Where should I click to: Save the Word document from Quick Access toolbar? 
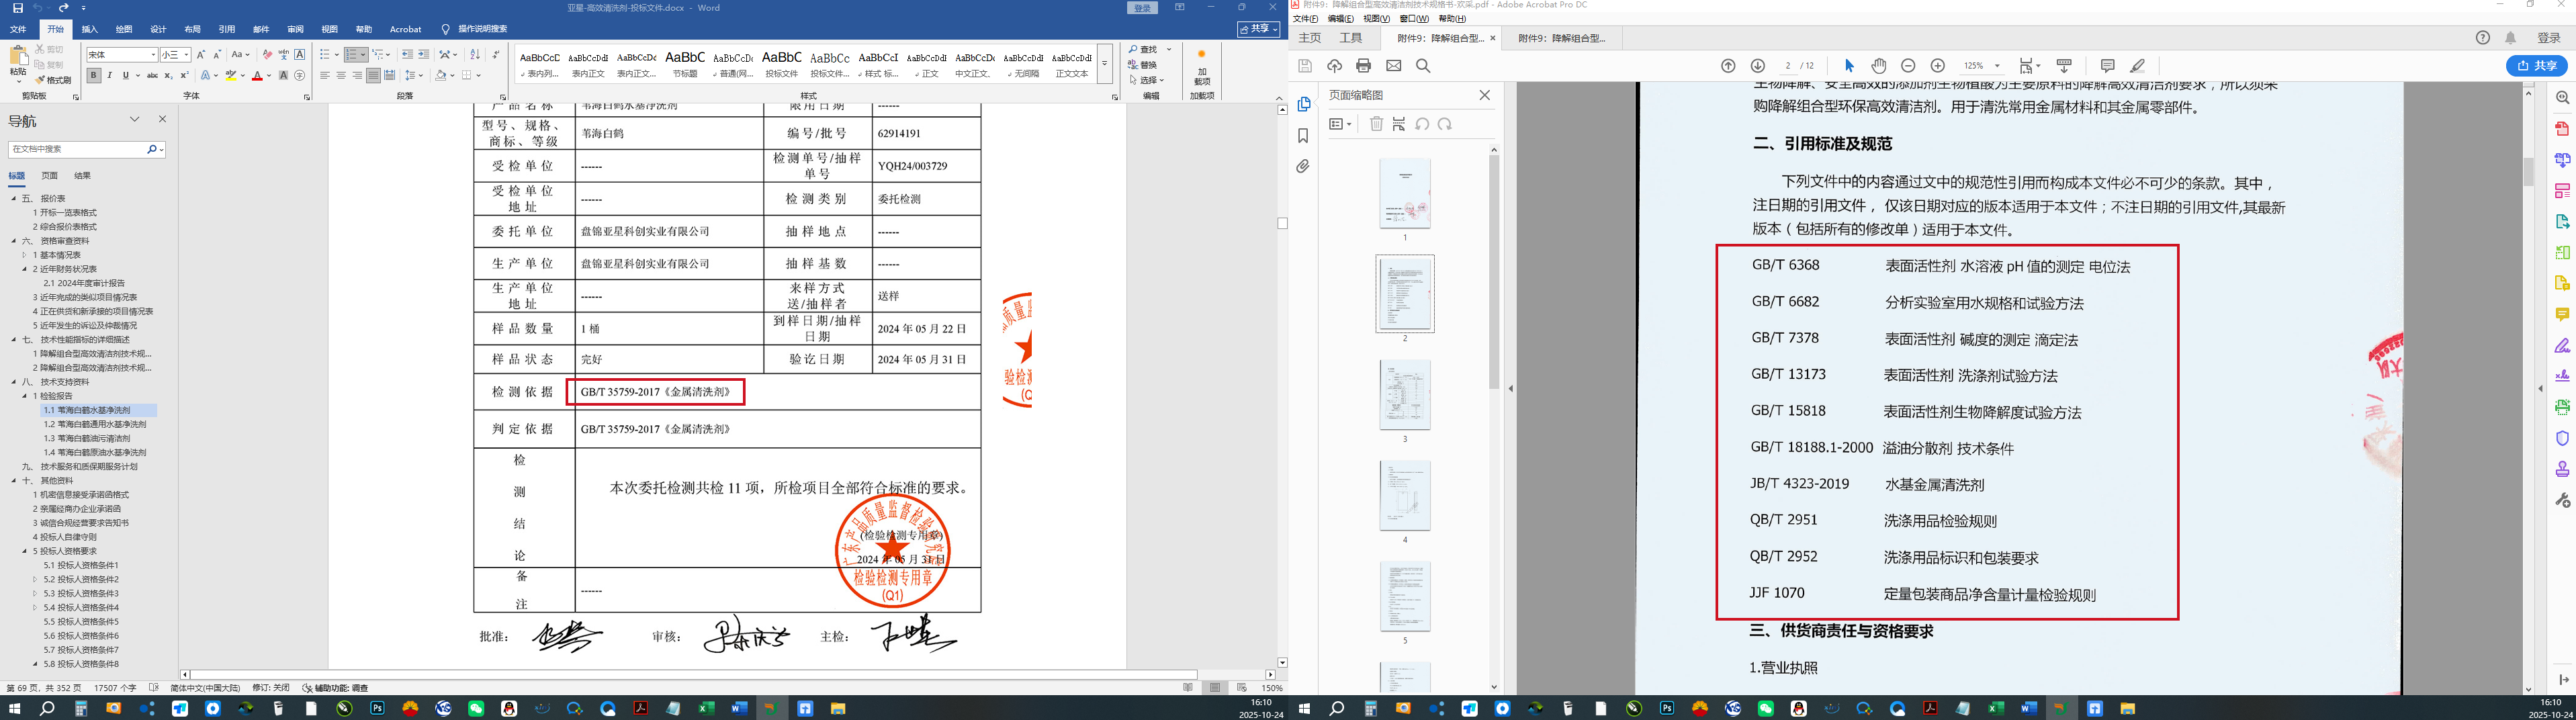17,8
